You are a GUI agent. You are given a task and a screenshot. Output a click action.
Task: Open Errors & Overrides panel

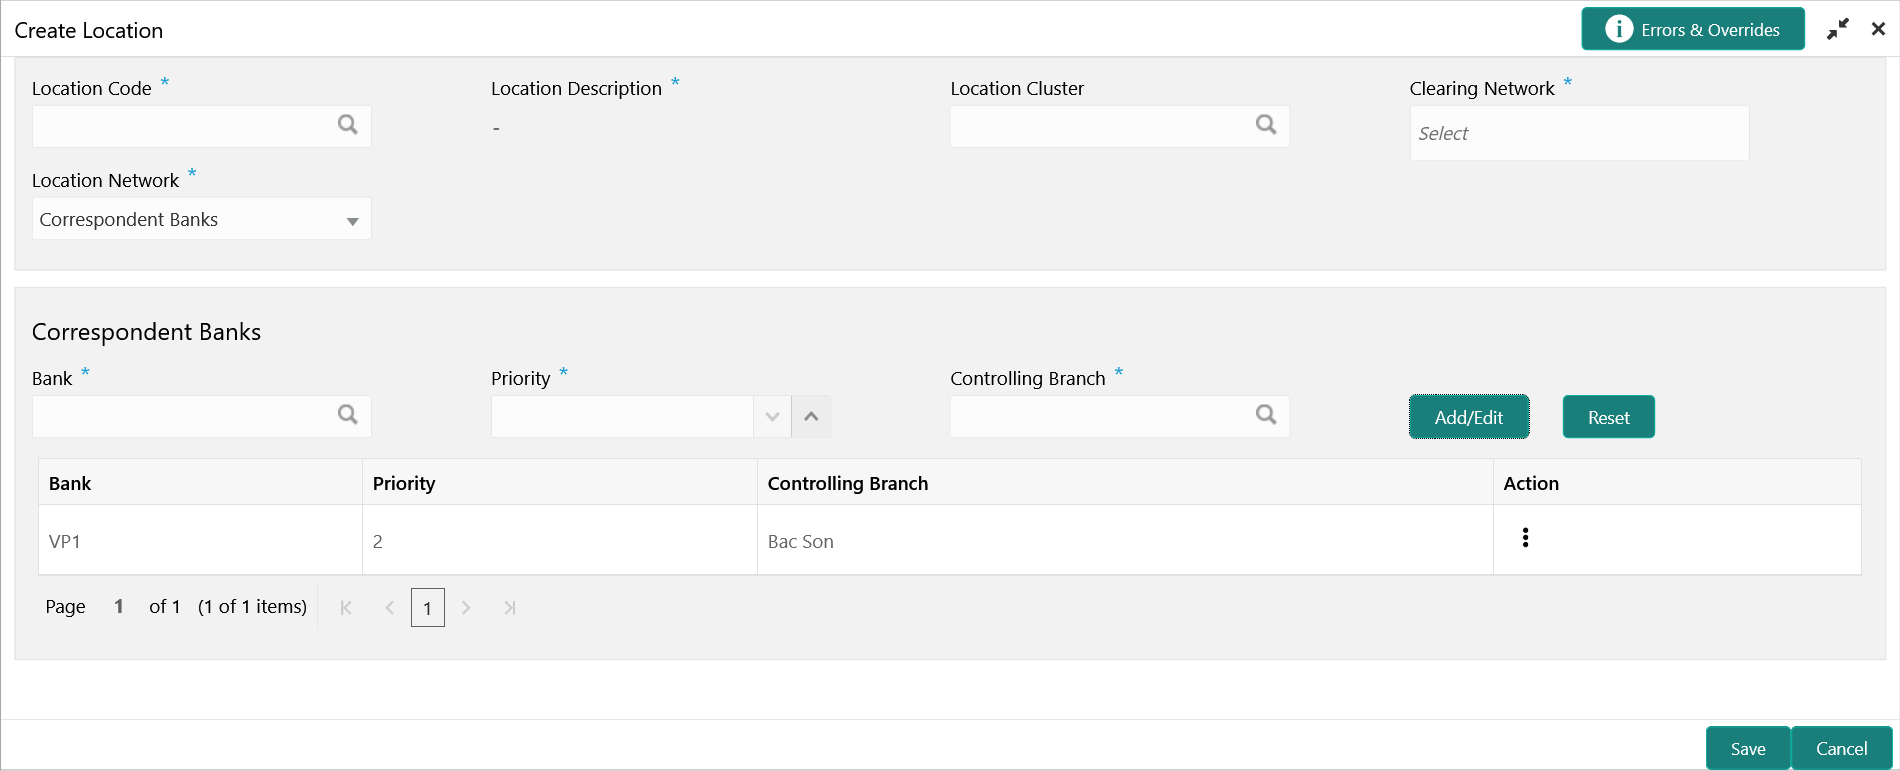1692,30
